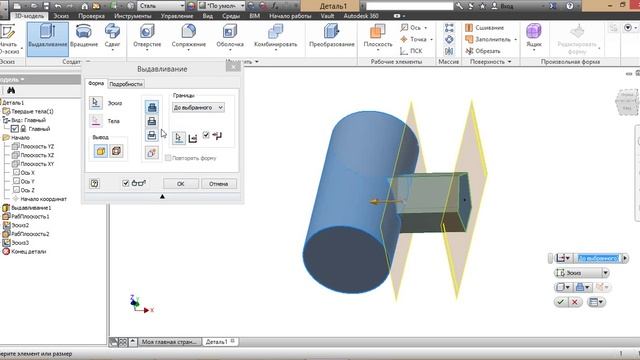Click the binoculars search icon in browser
This screenshot has height=360, width=640.
tap(11, 90)
